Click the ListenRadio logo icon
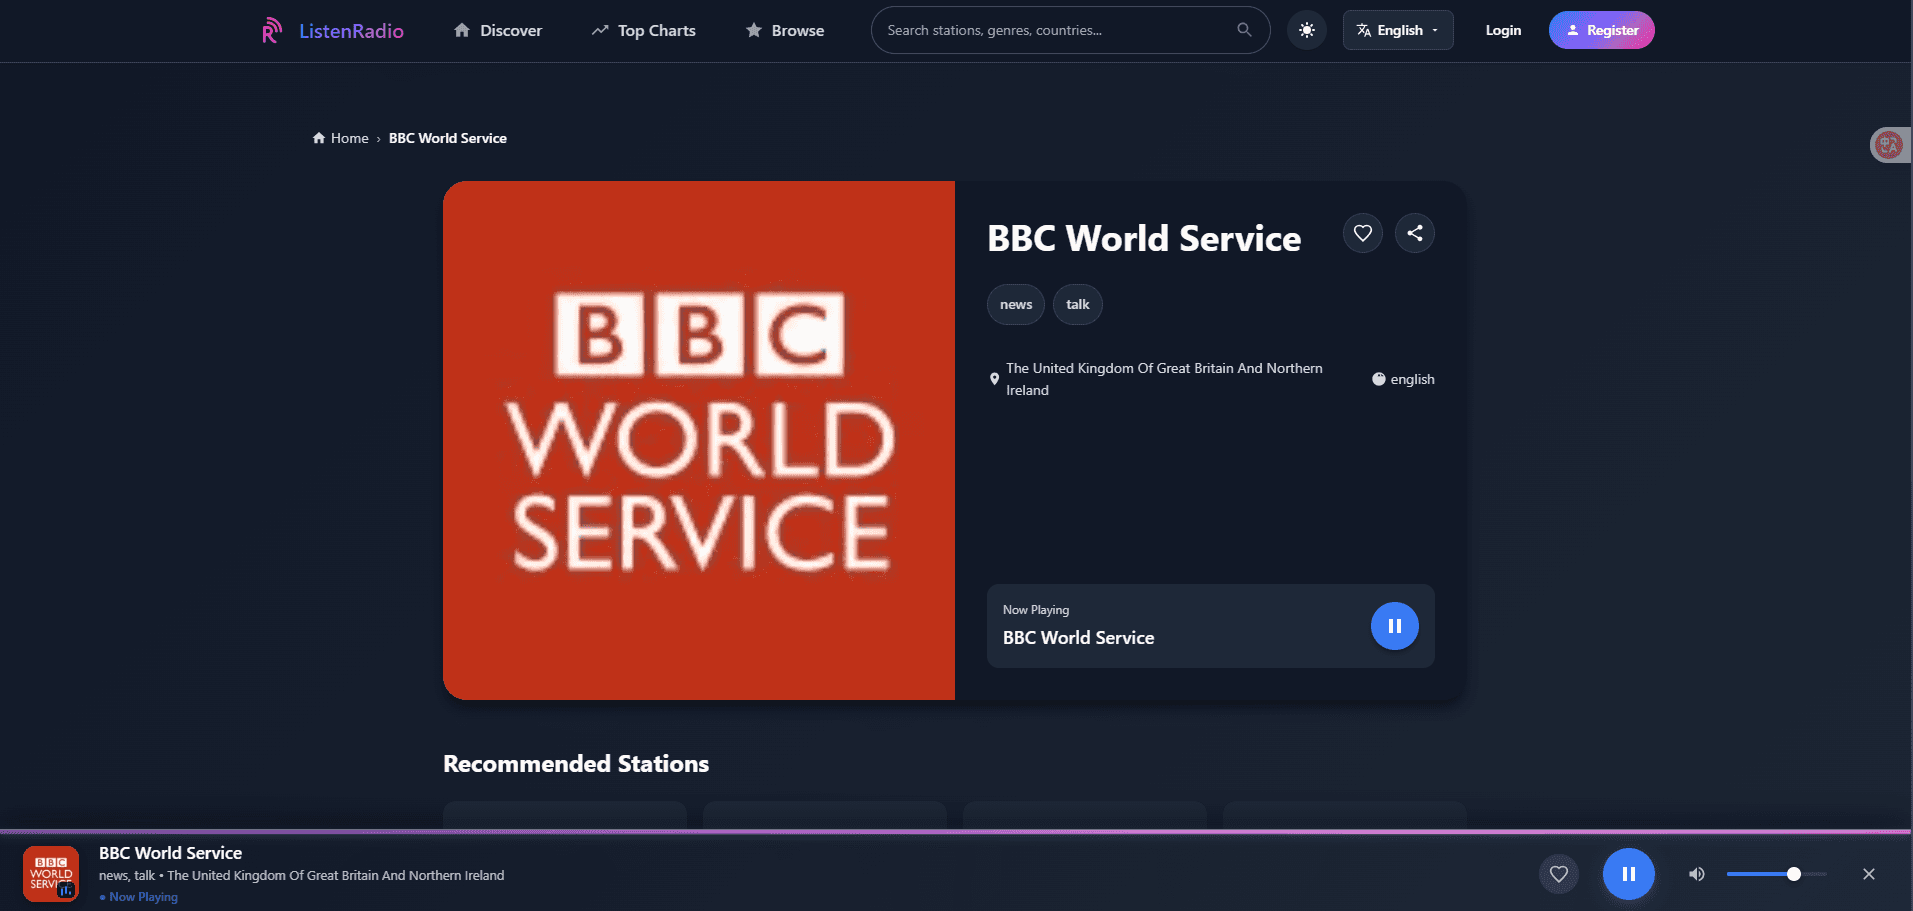1913x911 pixels. (271, 30)
